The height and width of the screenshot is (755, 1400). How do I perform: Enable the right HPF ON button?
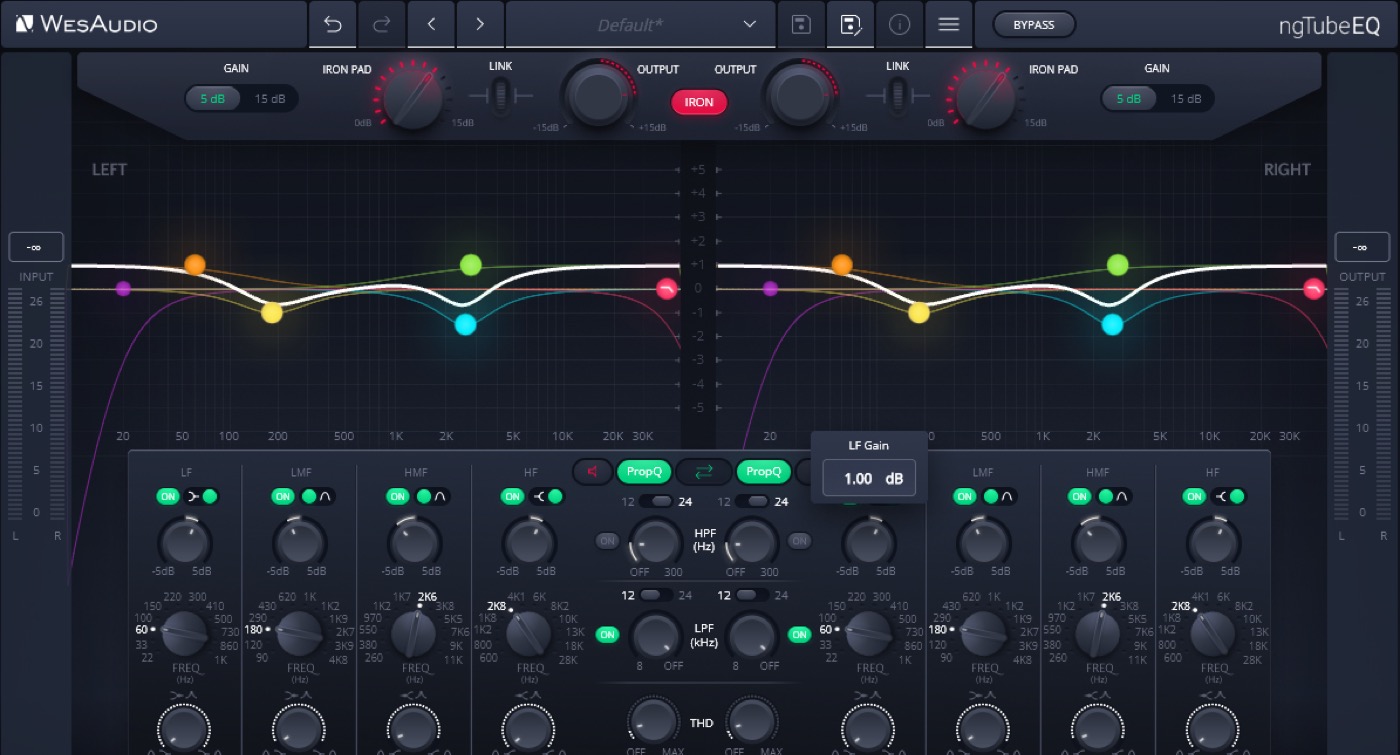click(799, 541)
